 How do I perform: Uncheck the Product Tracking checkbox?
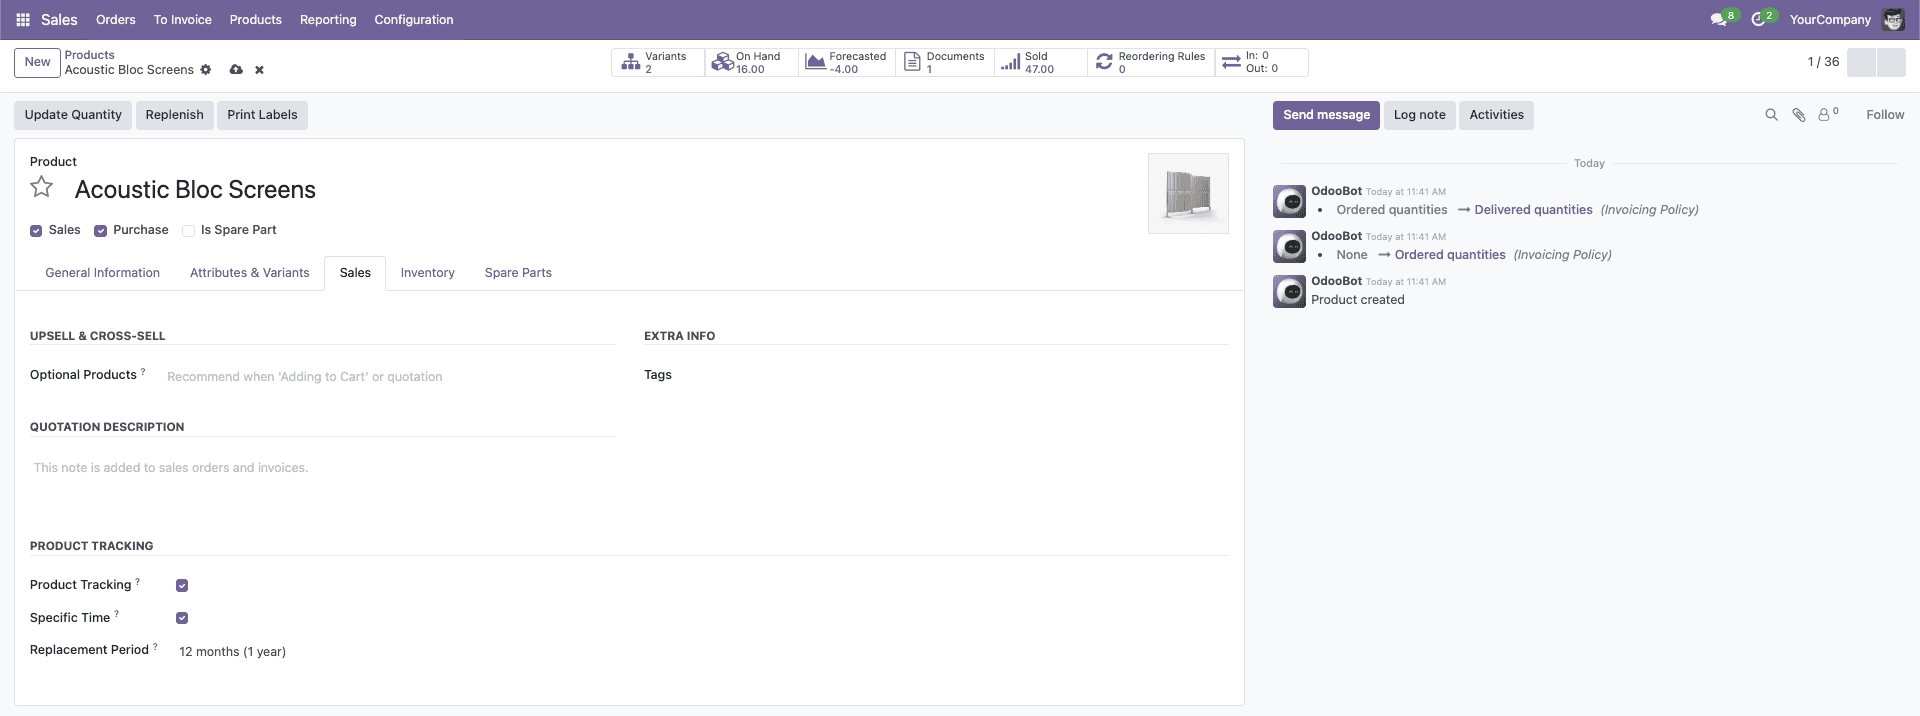coord(182,586)
